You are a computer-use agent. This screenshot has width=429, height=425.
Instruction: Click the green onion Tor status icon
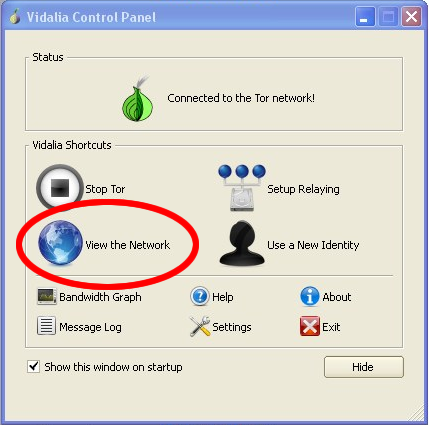(x=138, y=98)
